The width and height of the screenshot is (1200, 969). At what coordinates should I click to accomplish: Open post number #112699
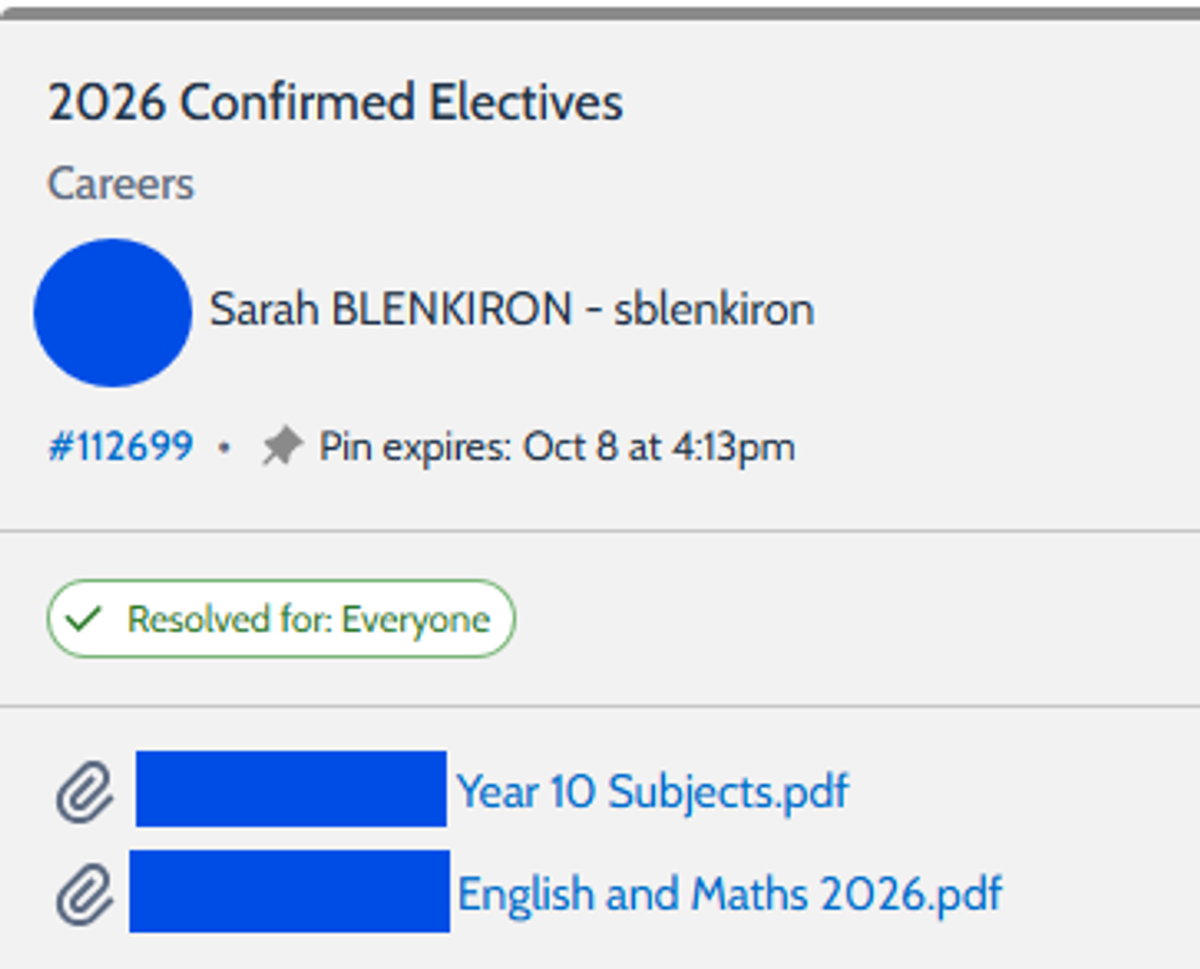pyautogui.click(x=121, y=447)
